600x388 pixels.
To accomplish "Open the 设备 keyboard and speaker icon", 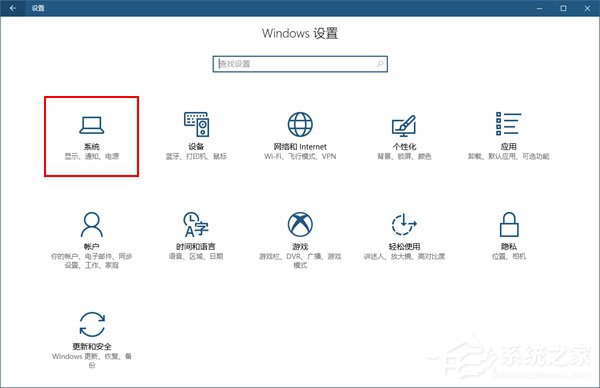I will (196, 124).
